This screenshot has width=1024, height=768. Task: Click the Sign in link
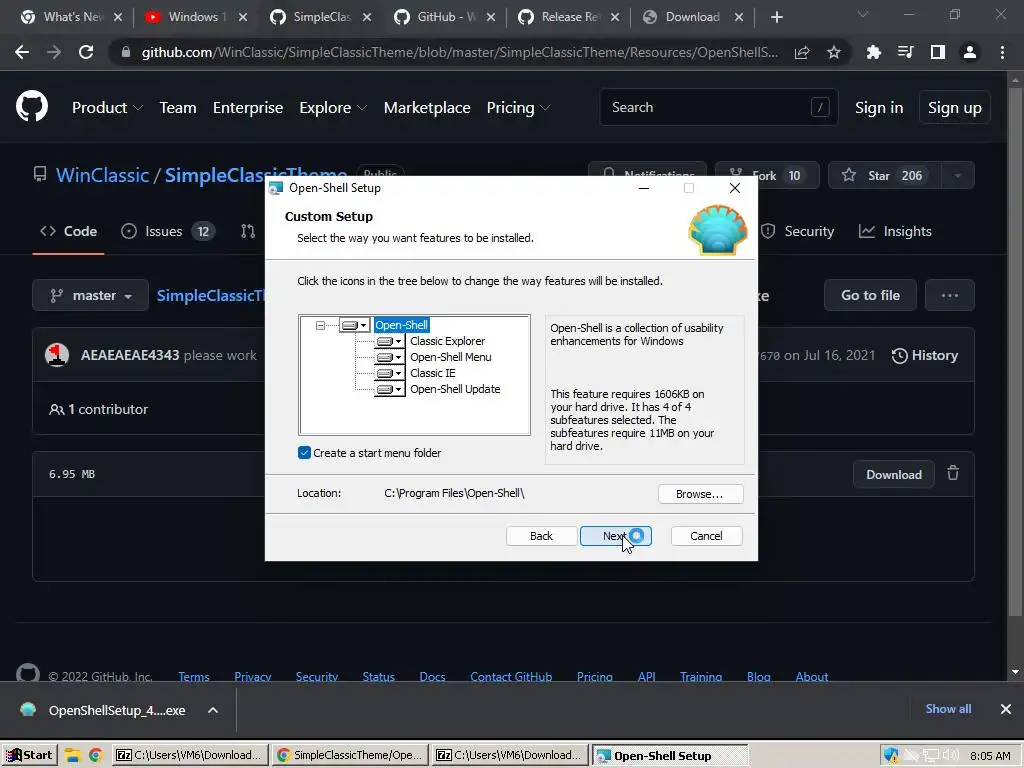point(879,108)
